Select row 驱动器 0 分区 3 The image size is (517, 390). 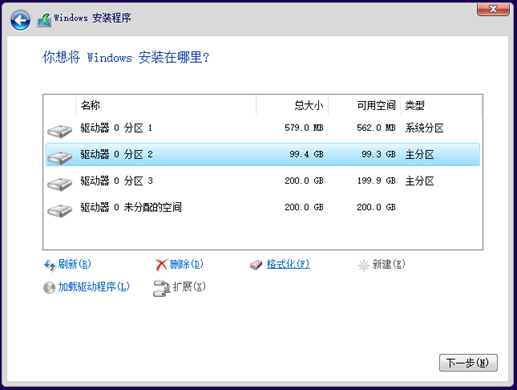[x=263, y=181]
